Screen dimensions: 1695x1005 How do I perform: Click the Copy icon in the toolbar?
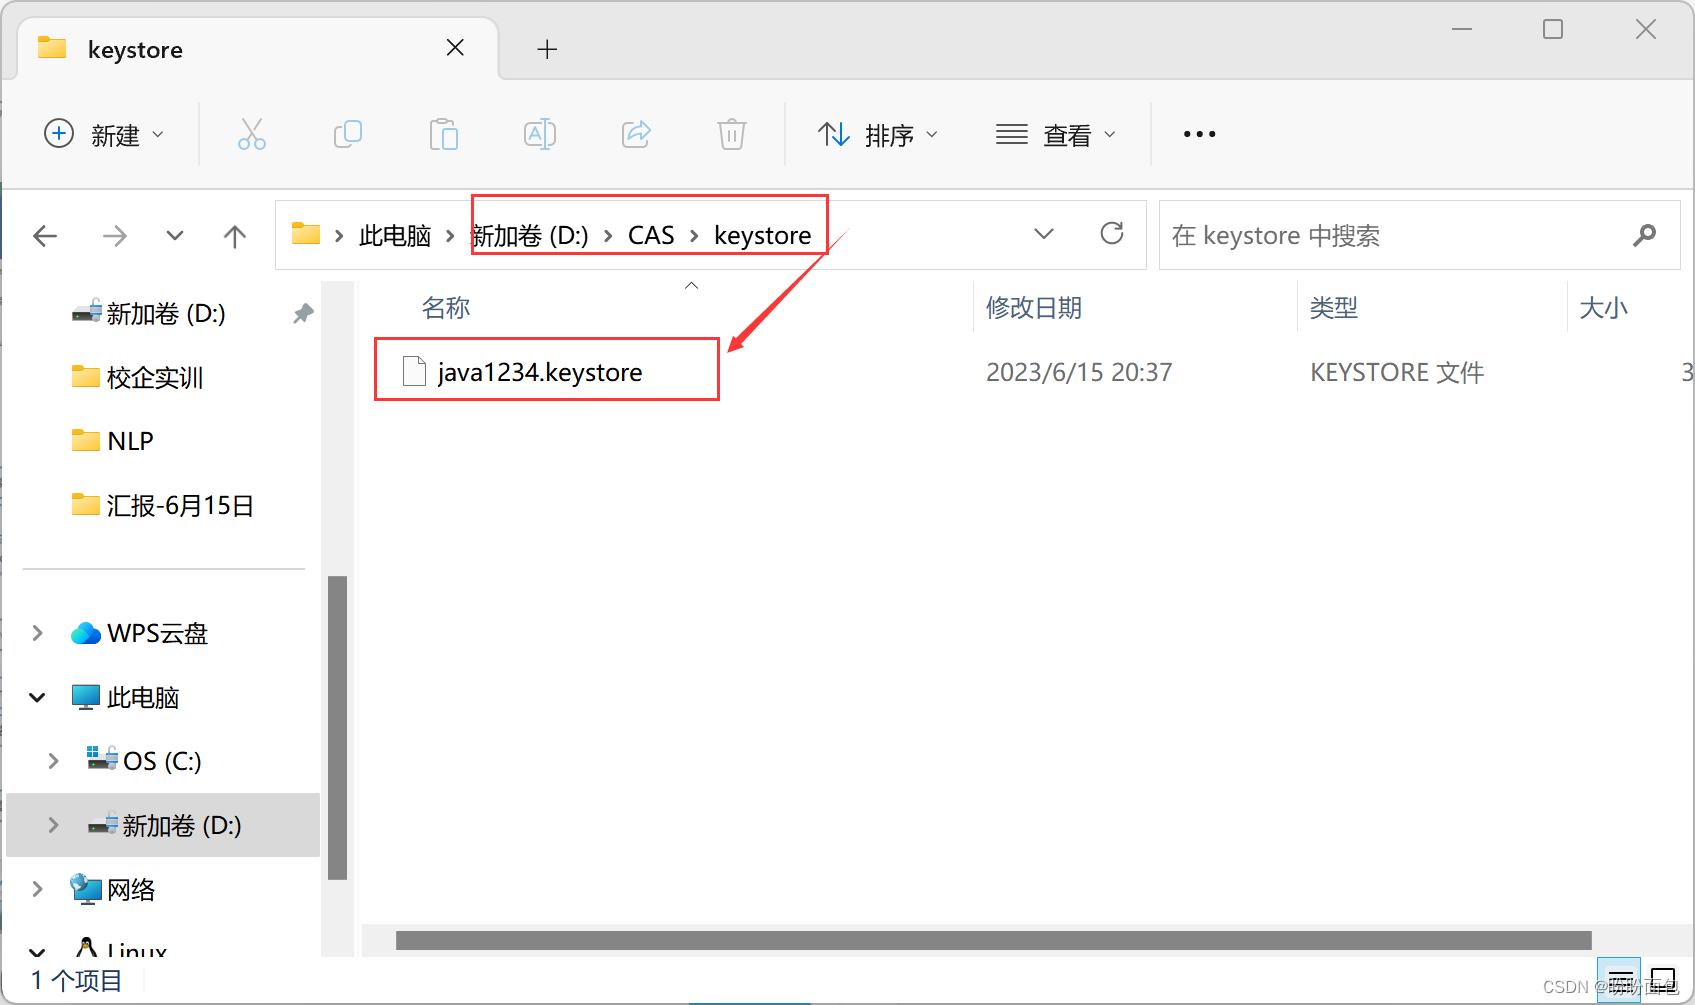(347, 134)
